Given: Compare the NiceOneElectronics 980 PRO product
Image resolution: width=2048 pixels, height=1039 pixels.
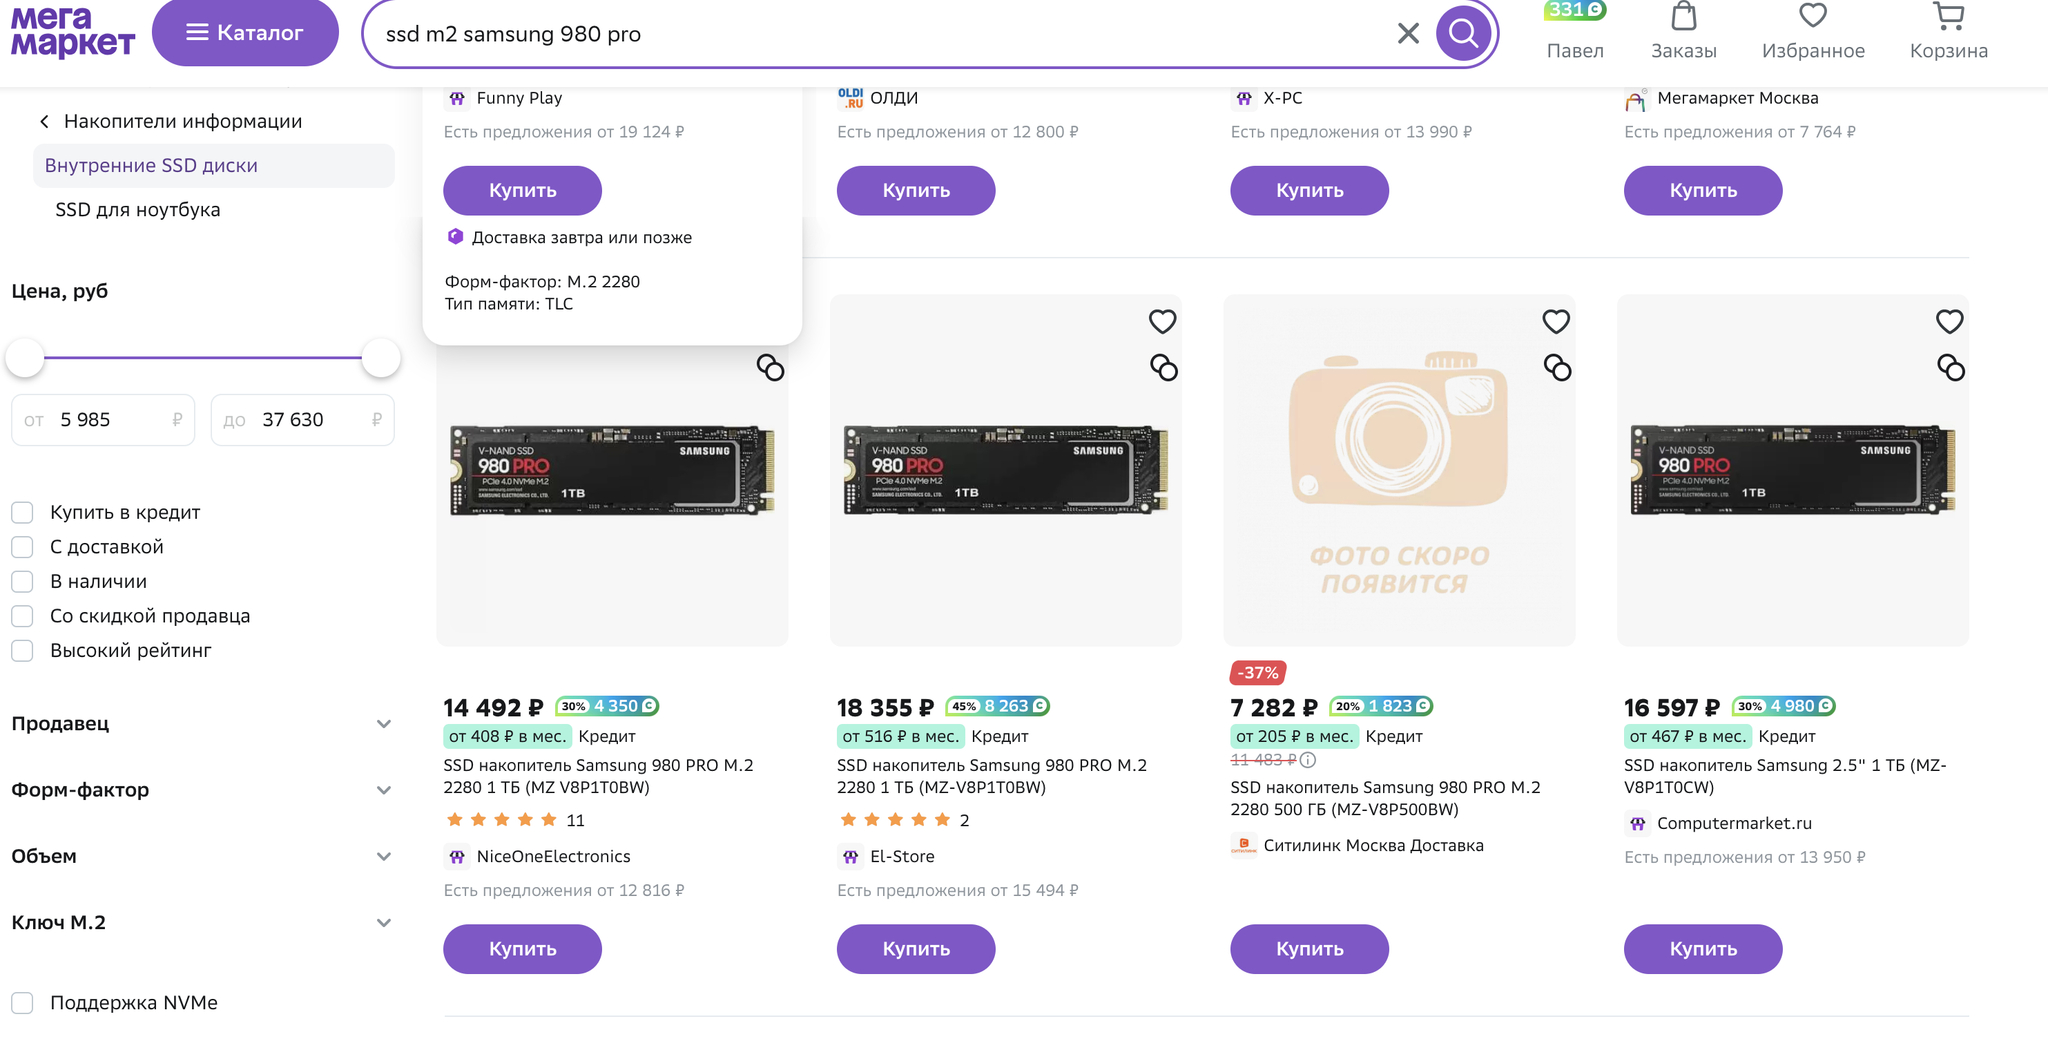Looking at the screenshot, I should [x=770, y=368].
